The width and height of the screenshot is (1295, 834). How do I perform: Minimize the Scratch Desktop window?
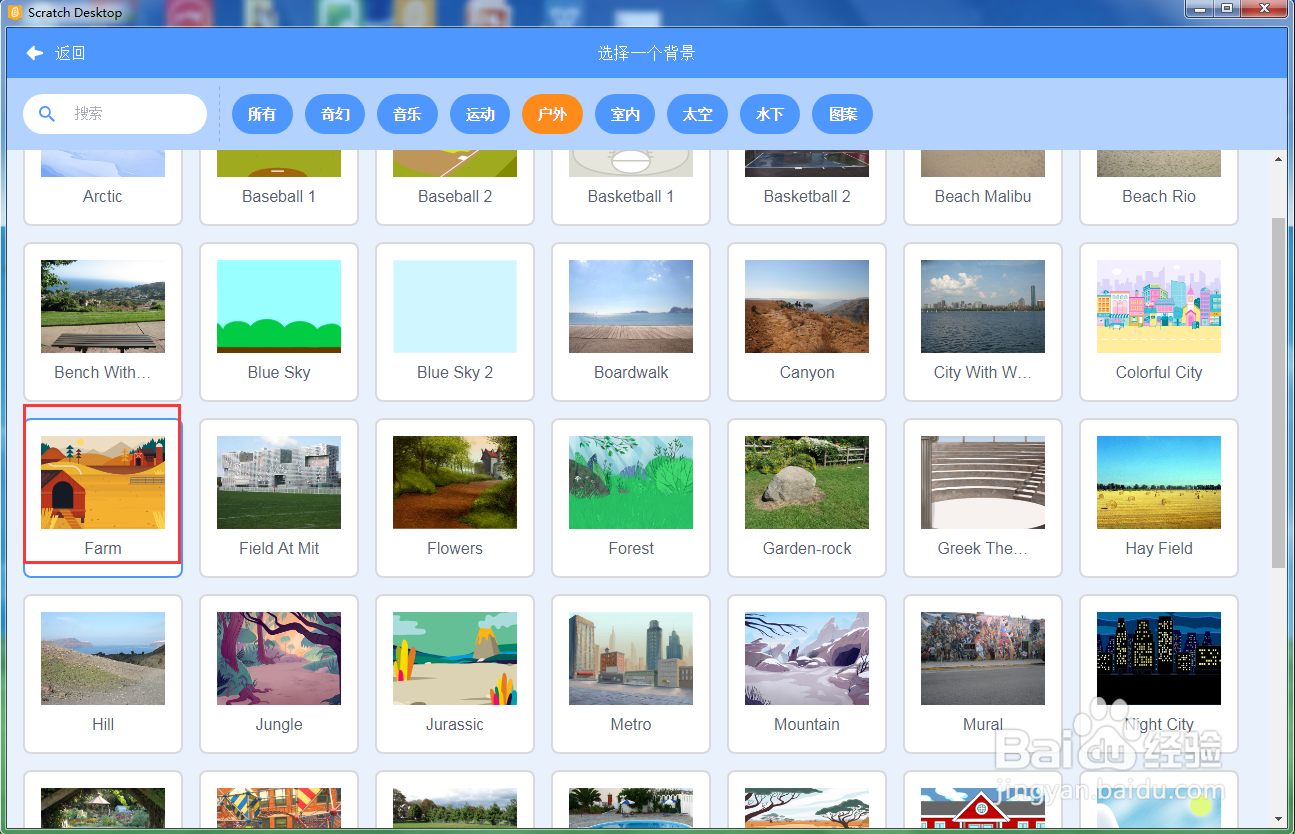[x=1201, y=8]
